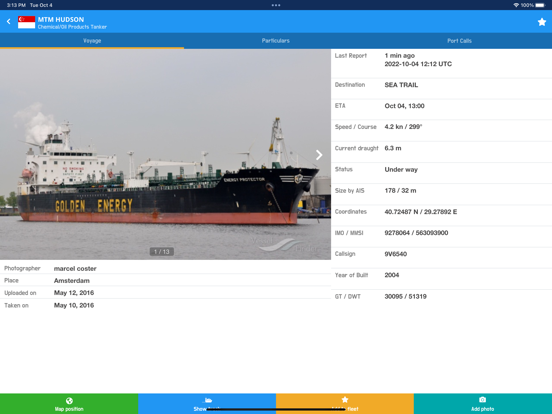Select Chemical/Oil Products Tanker subtitle
Viewport: 552px width, 414px height.
[72, 27]
